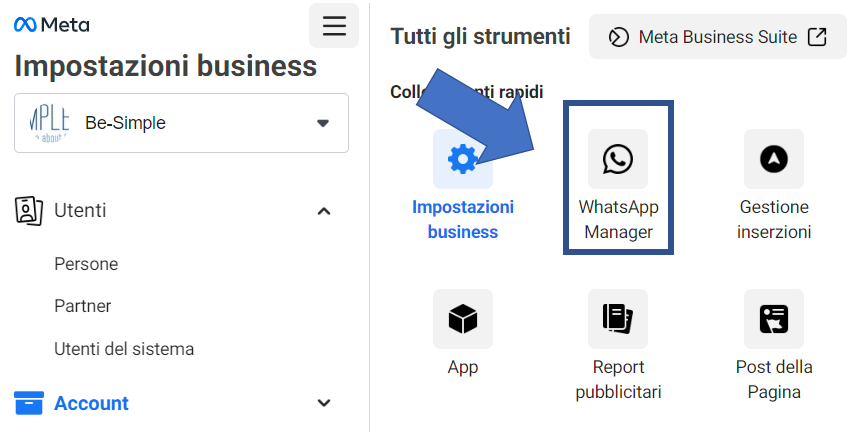Click the Impostazioni business heading
The image size is (854, 432).
pyautogui.click(x=166, y=66)
